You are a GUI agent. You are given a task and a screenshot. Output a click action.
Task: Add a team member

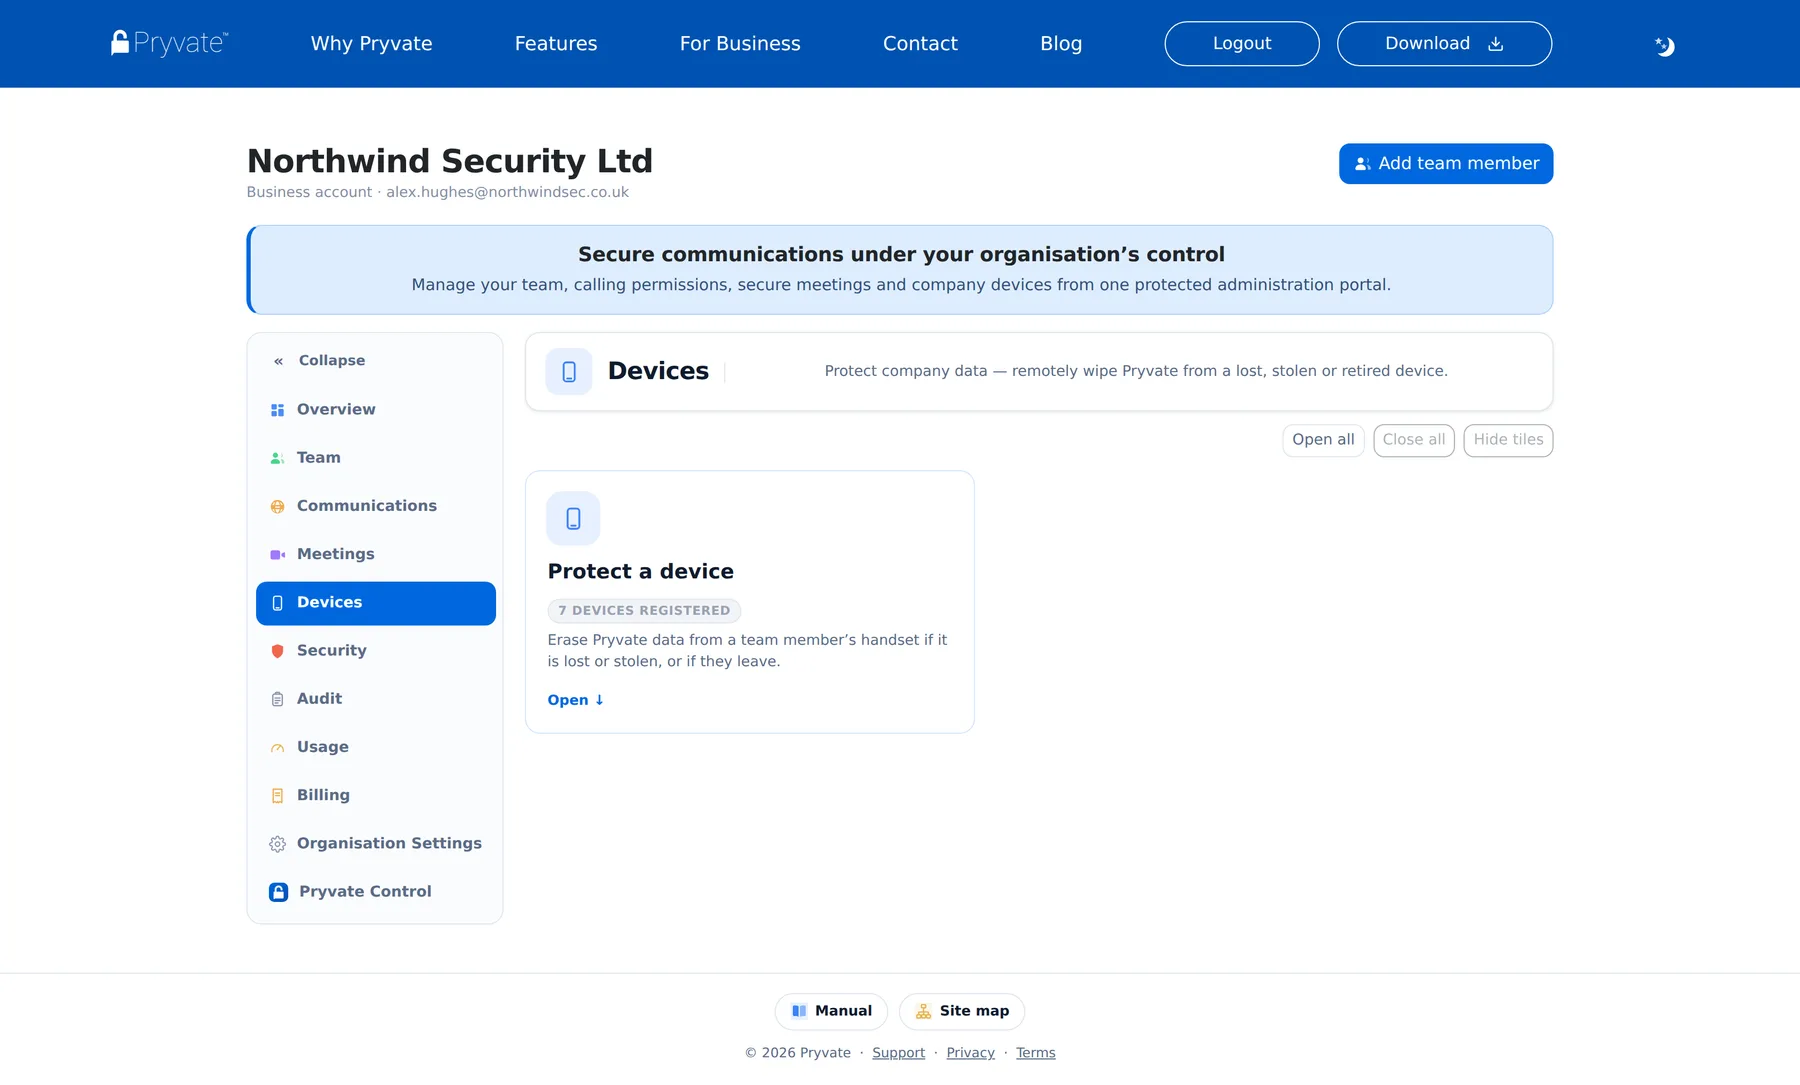(1446, 164)
